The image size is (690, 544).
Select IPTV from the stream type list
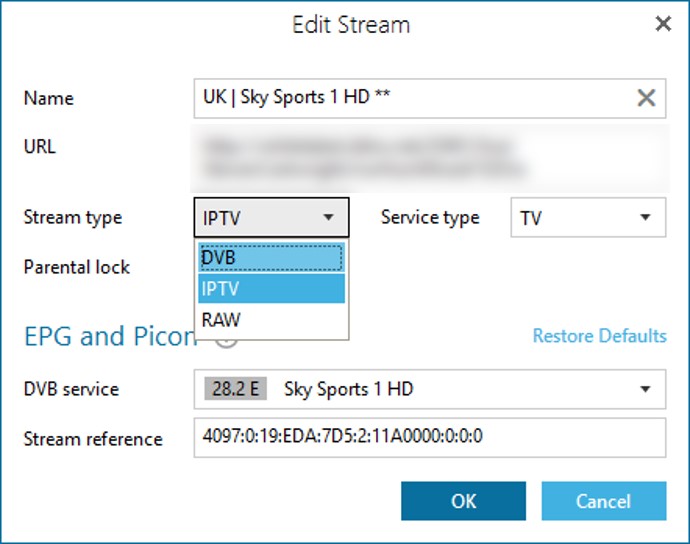272,289
